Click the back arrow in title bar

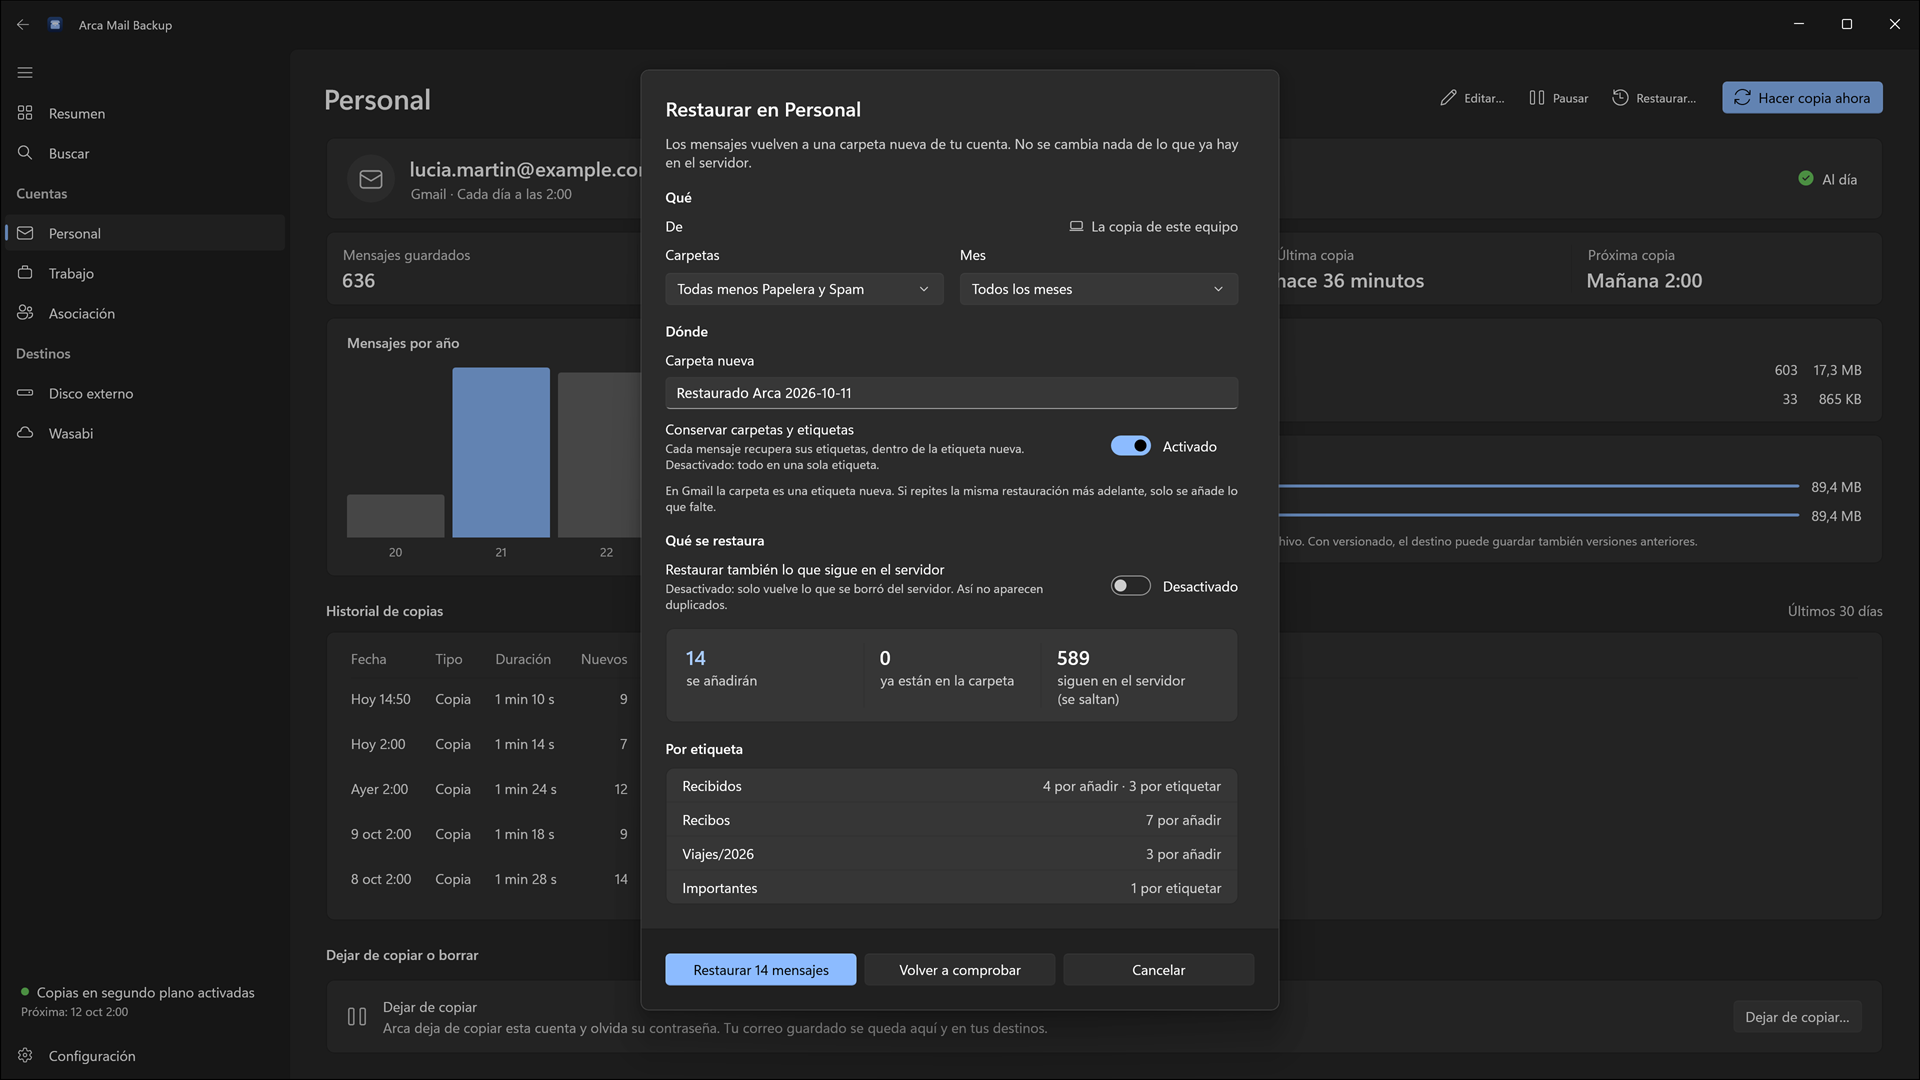click(22, 24)
